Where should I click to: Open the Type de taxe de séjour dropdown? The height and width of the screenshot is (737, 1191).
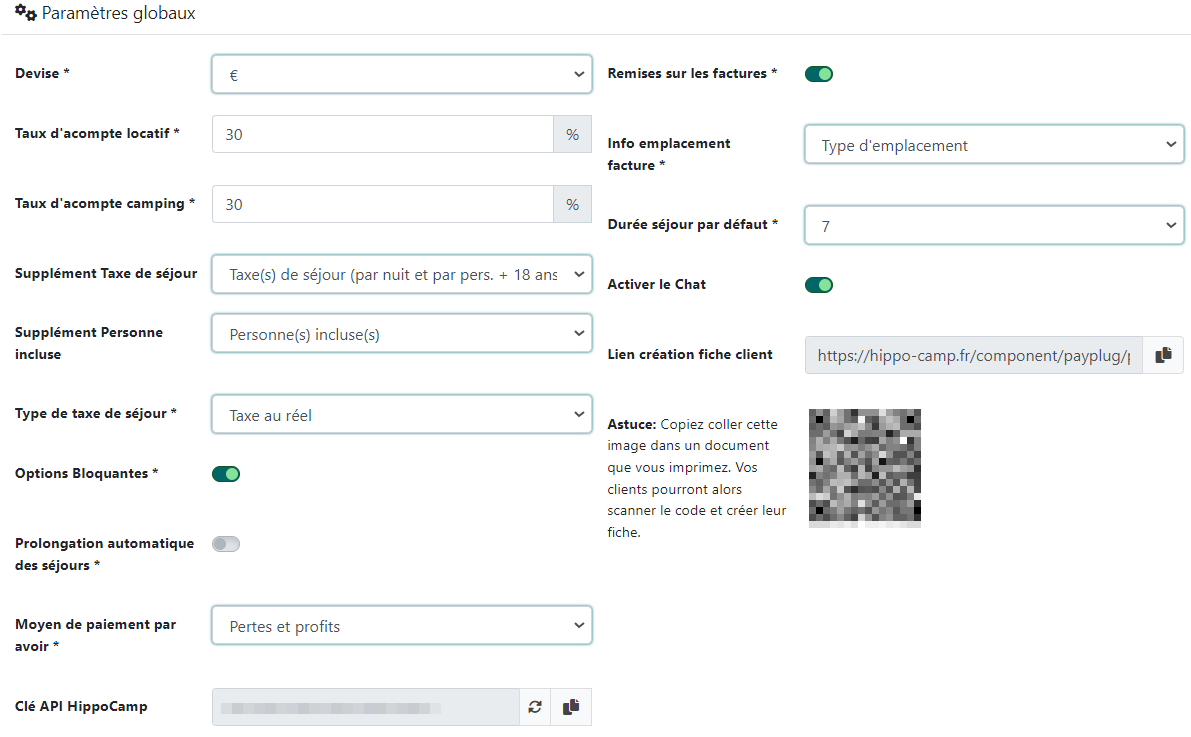point(401,415)
